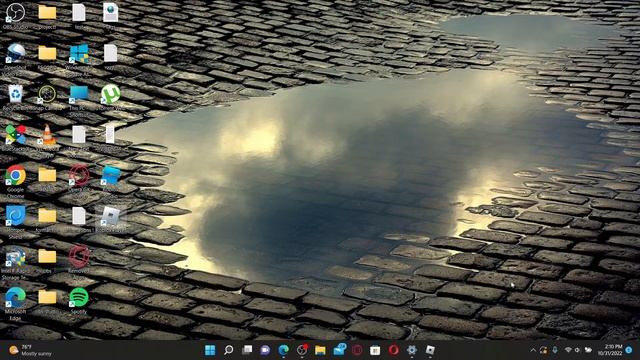Open Microsoft Edge on the taskbar

coord(284,350)
